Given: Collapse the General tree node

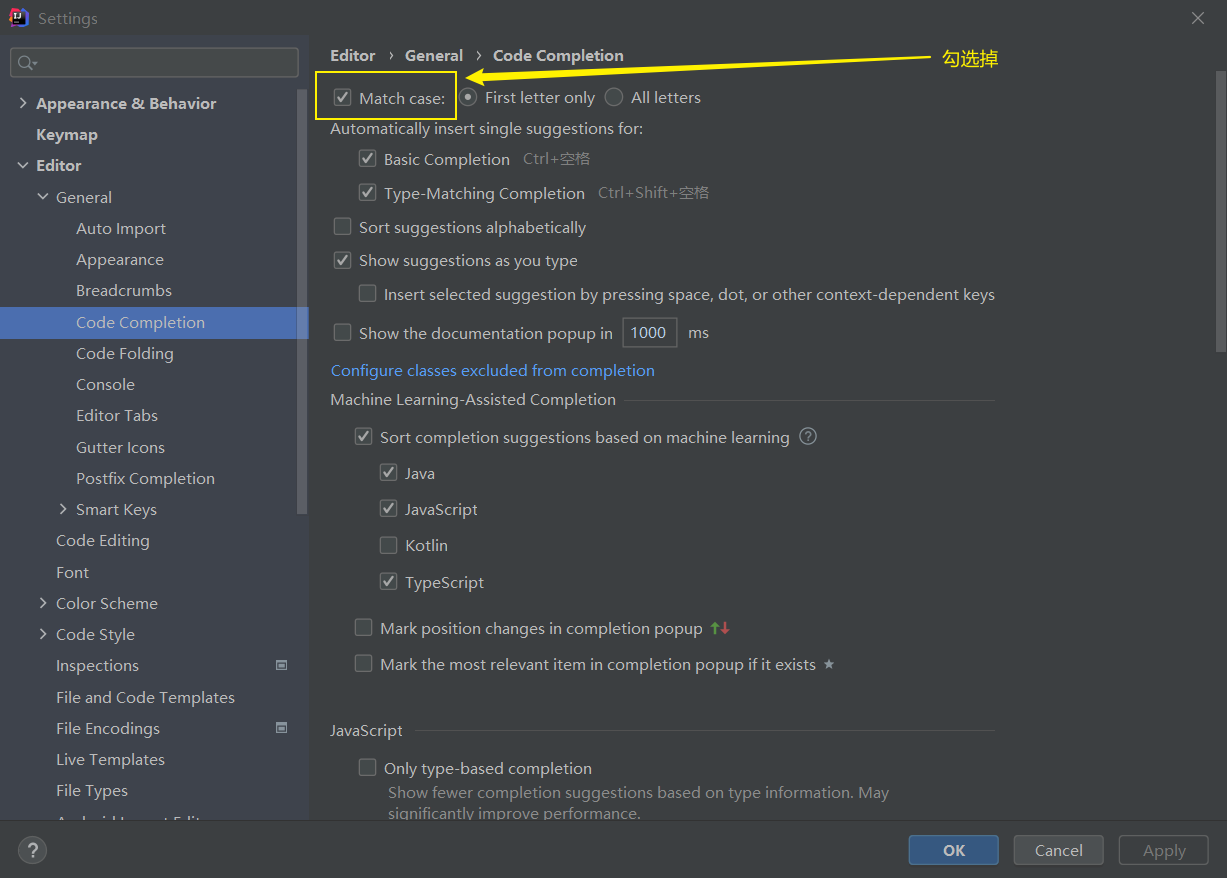Looking at the screenshot, I should (x=43, y=197).
